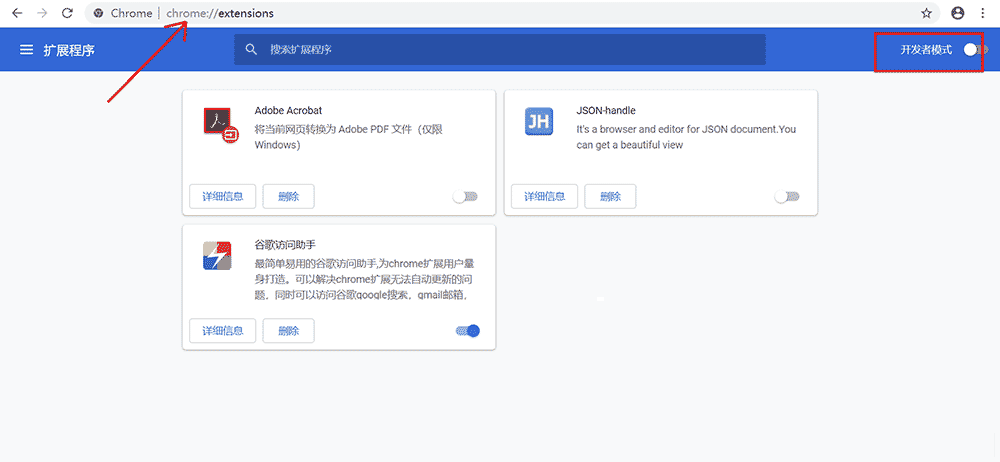Screen dimensions: 1000x462
Task: Click the browser forward arrow
Action: [x=42, y=13]
